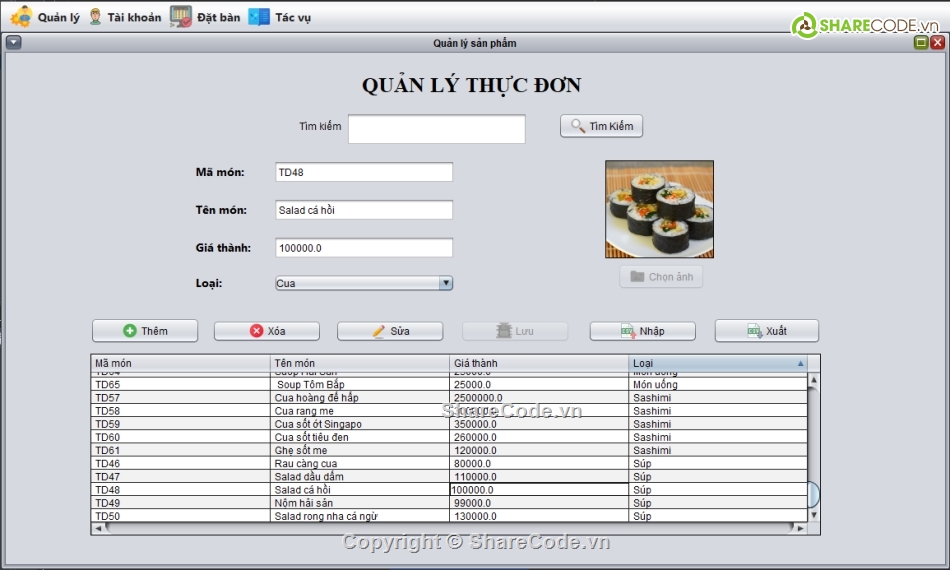Open the Loại combo box

point(364,283)
